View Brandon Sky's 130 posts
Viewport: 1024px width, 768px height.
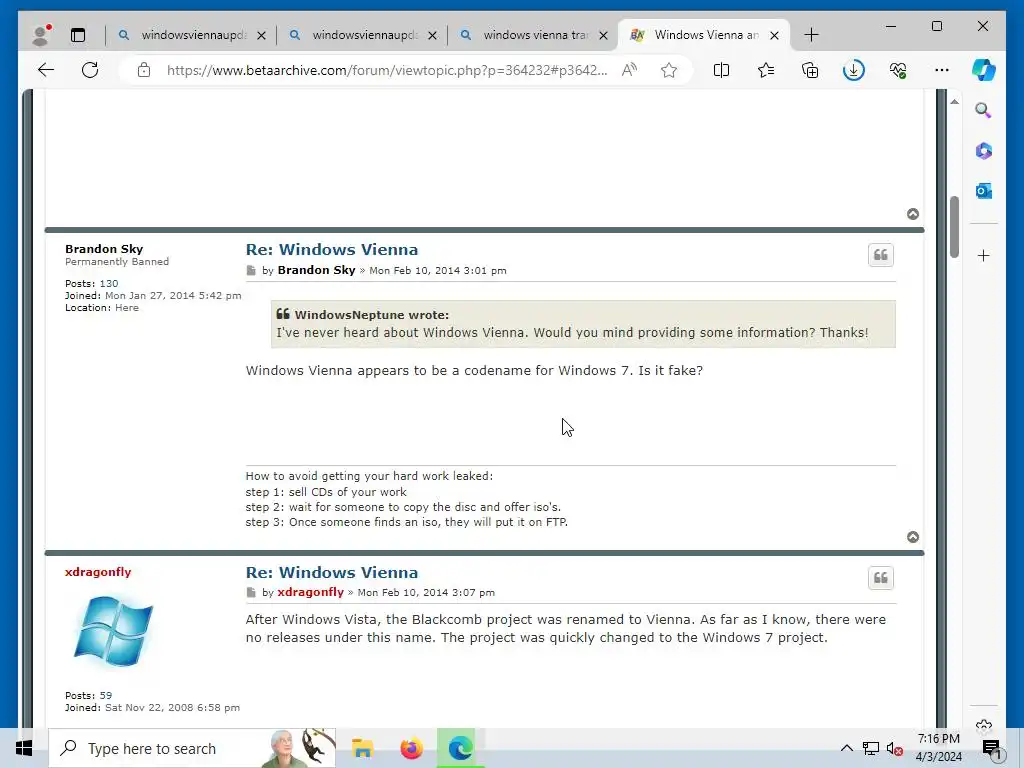pos(109,283)
